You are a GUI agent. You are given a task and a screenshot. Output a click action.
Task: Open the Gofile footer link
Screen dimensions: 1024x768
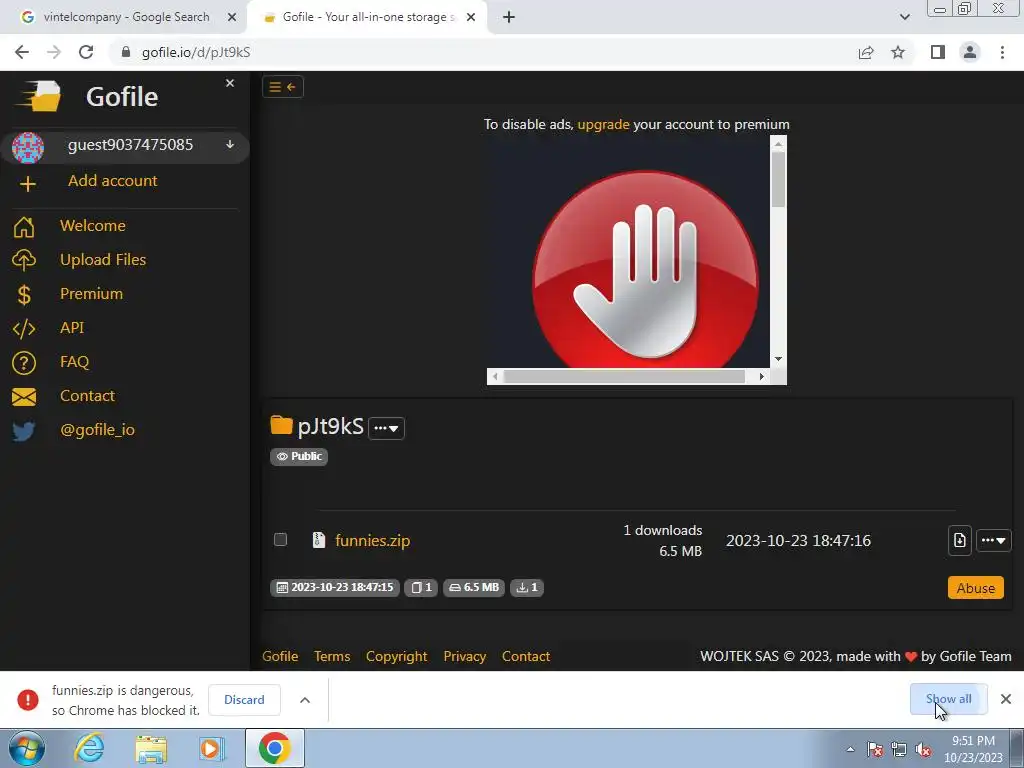[x=280, y=656]
